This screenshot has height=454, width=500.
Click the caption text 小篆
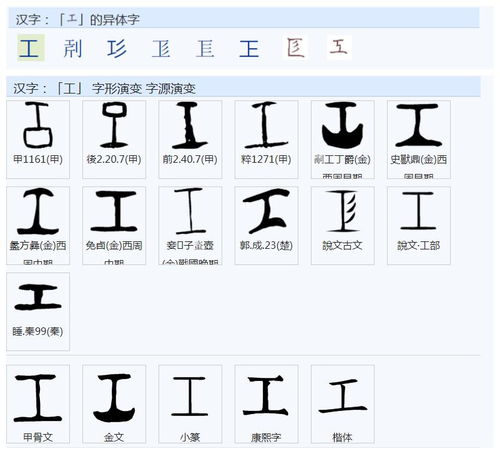tap(190, 437)
